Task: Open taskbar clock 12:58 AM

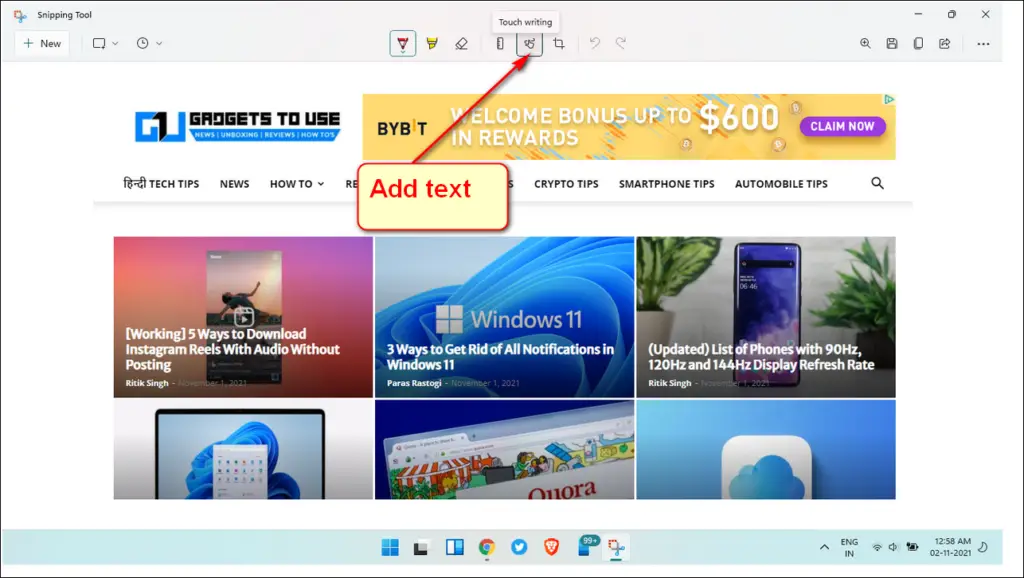Action: pos(951,547)
